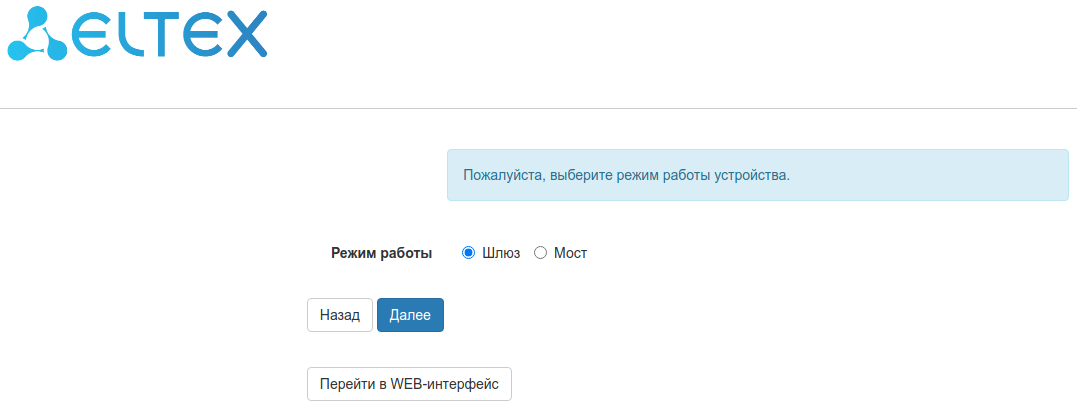Click the text Пожалуйста, выберите режим работы устройства
Image resolution: width=1077 pixels, height=411 pixels.
click(627, 175)
